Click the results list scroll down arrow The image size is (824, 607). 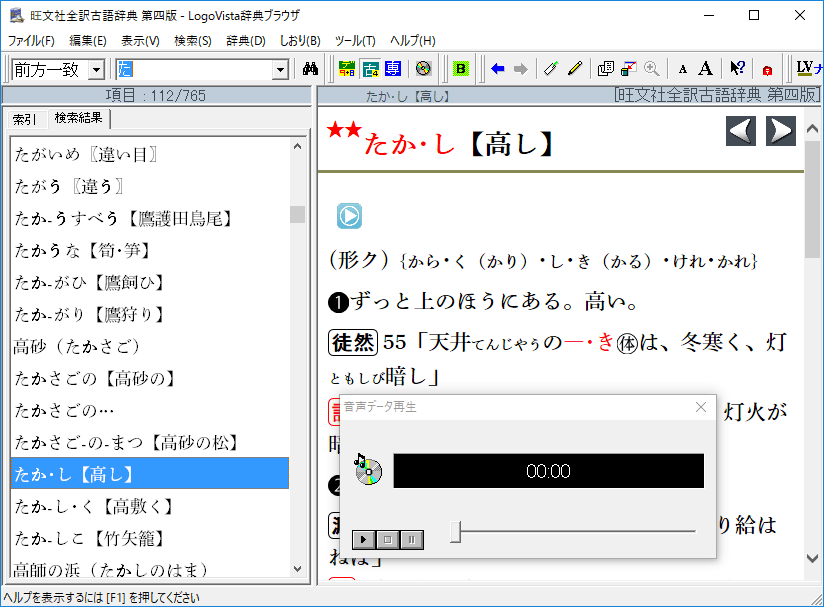click(x=297, y=568)
